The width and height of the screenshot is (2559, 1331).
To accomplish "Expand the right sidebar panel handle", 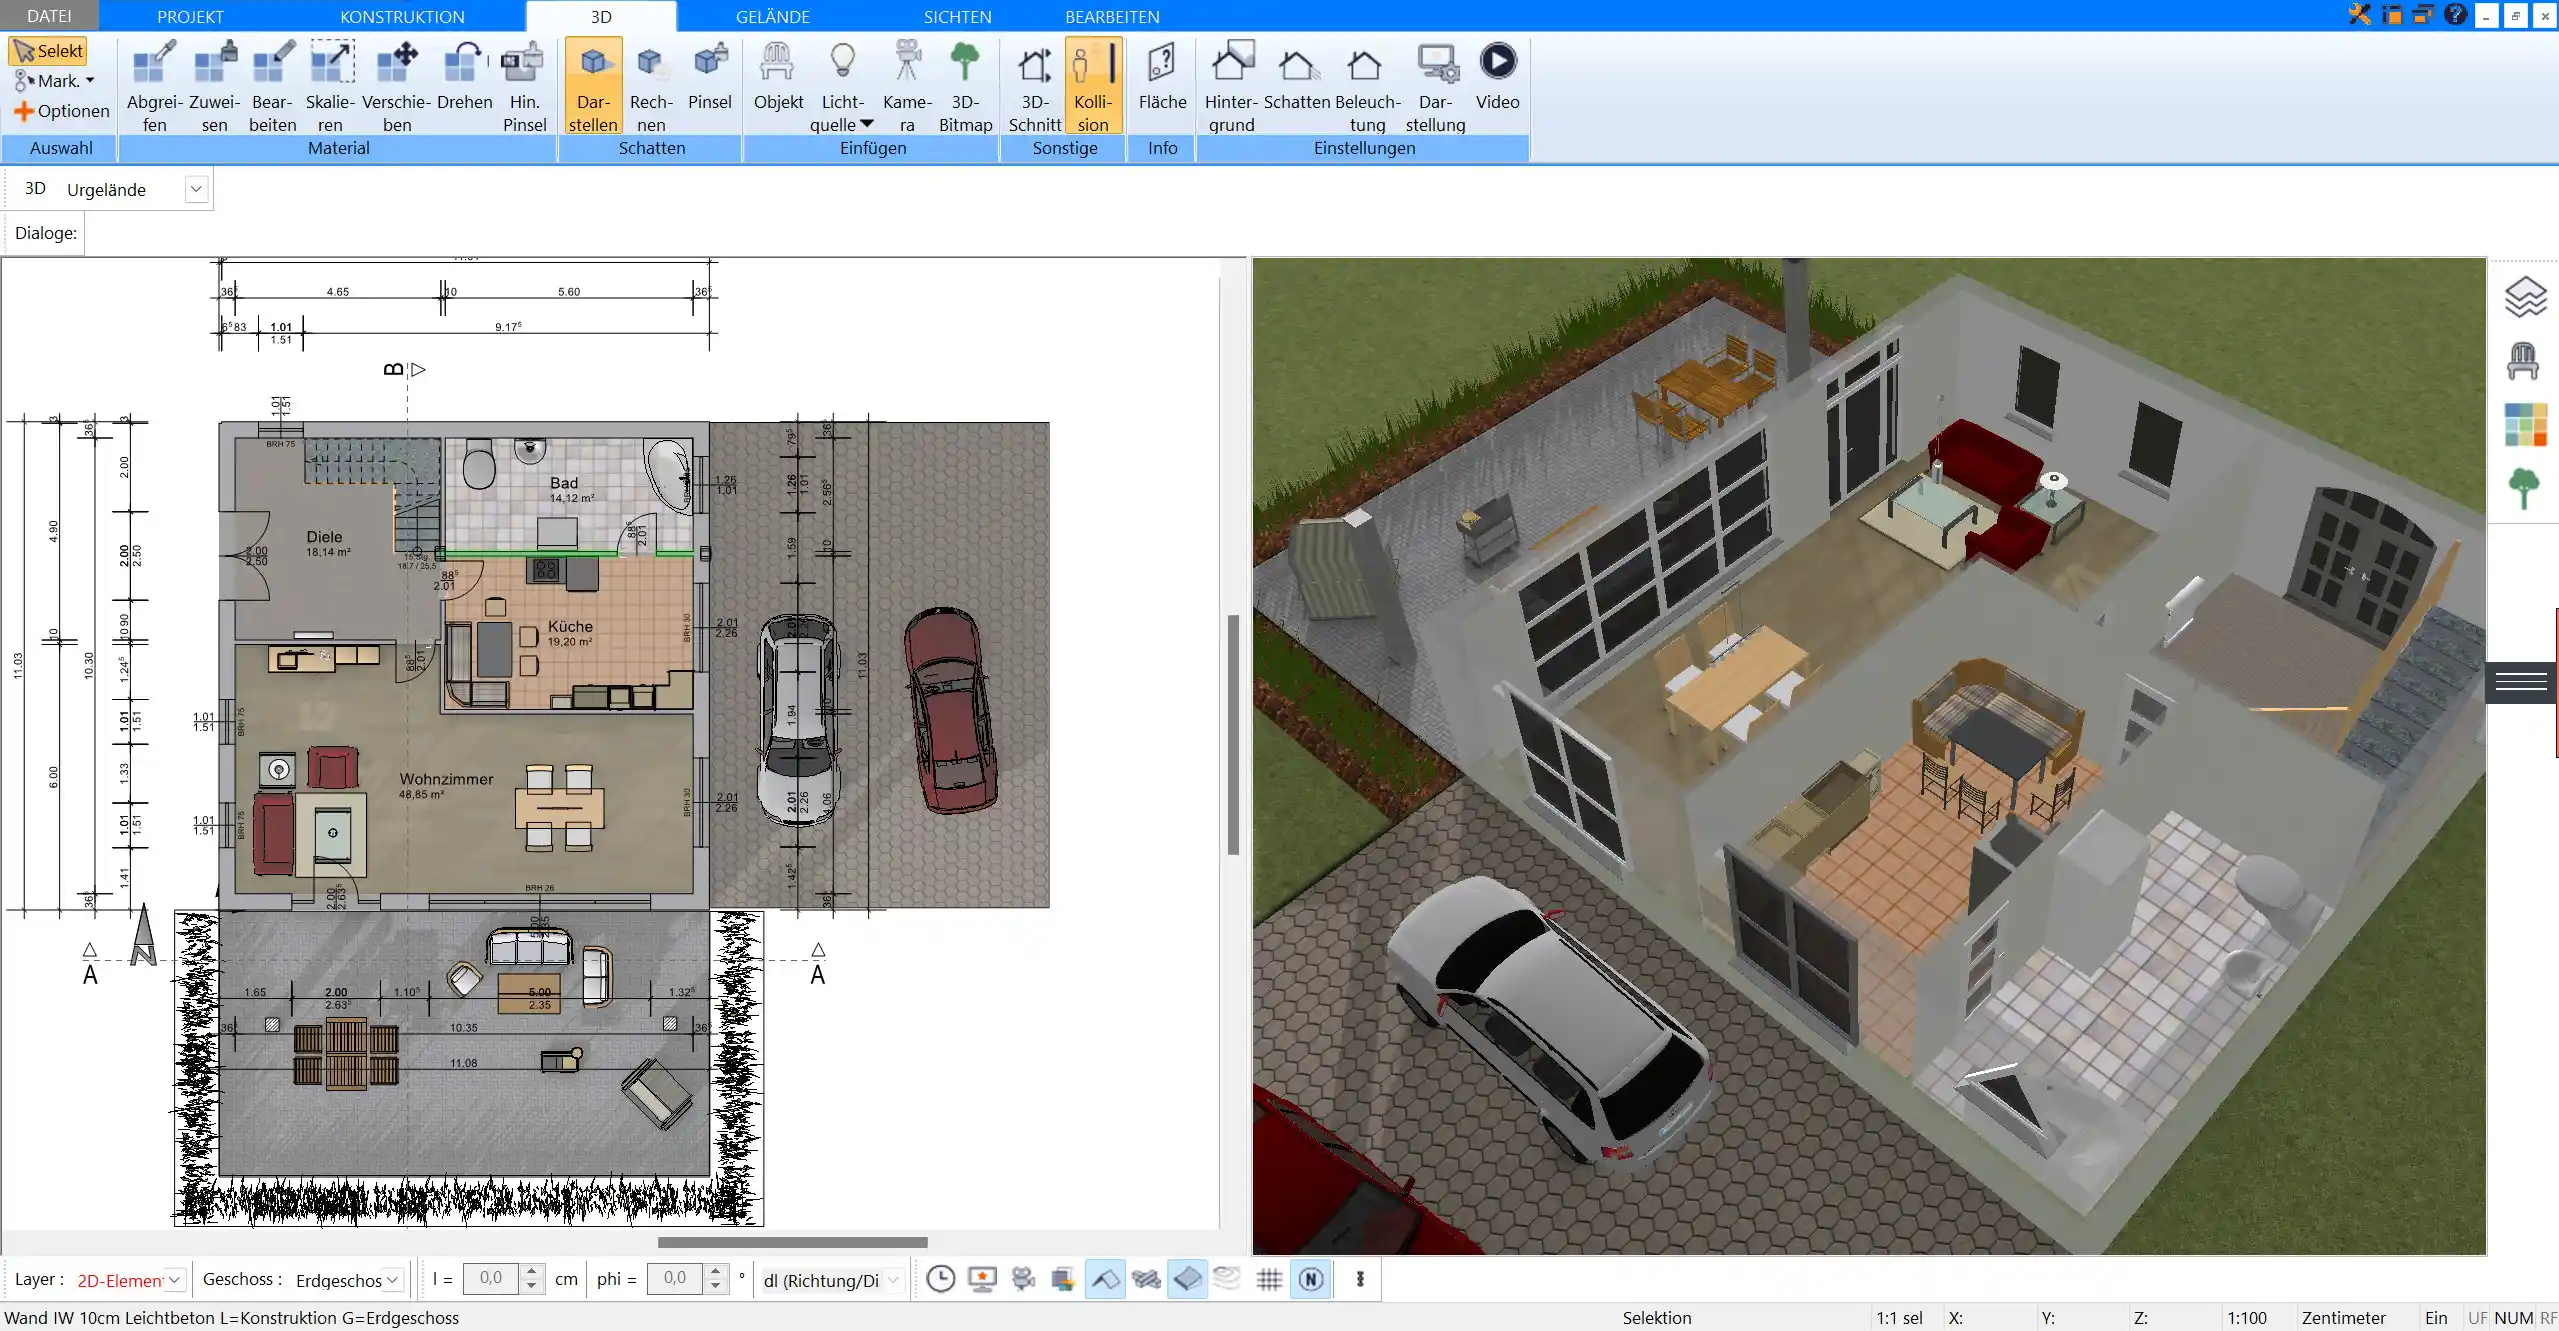I will pos(2521,682).
